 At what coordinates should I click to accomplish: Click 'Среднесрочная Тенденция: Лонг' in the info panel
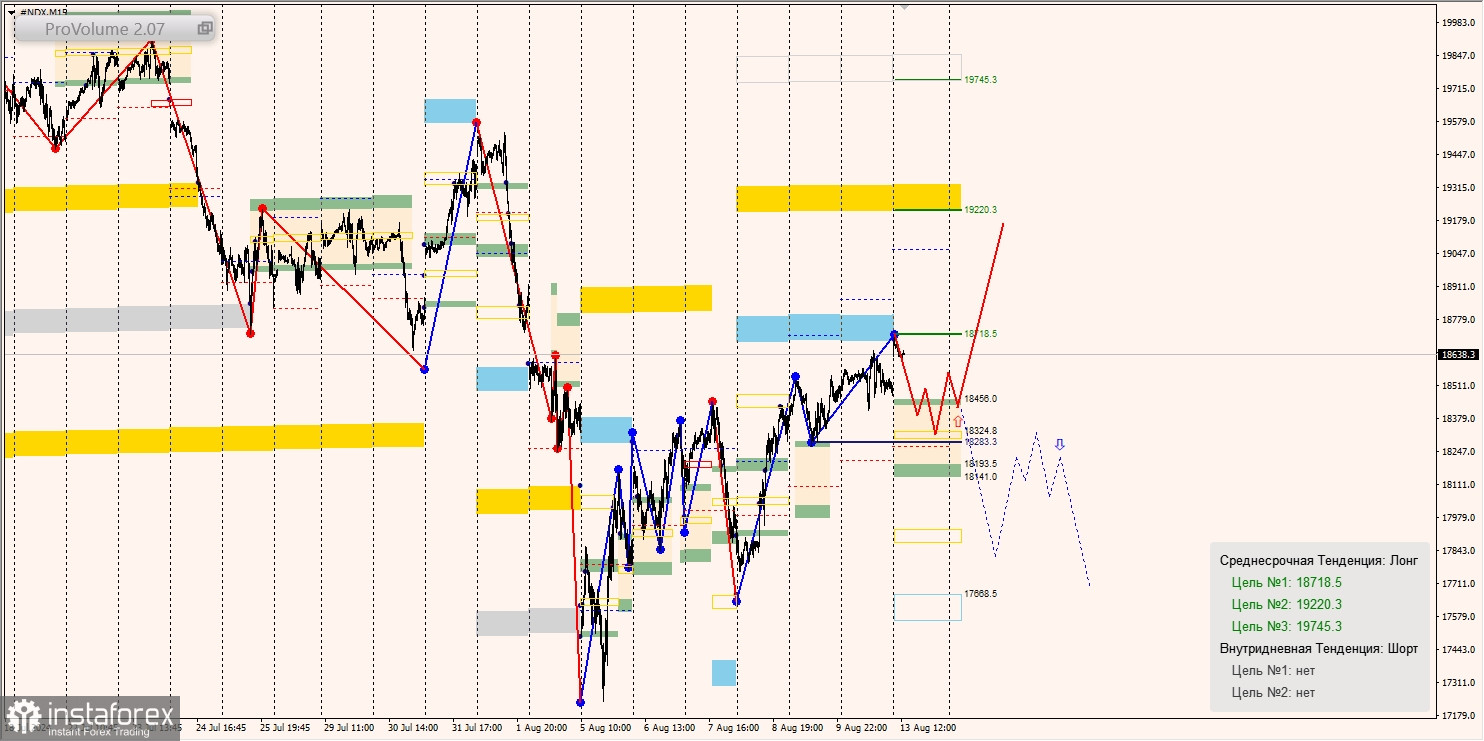pyautogui.click(x=1318, y=560)
